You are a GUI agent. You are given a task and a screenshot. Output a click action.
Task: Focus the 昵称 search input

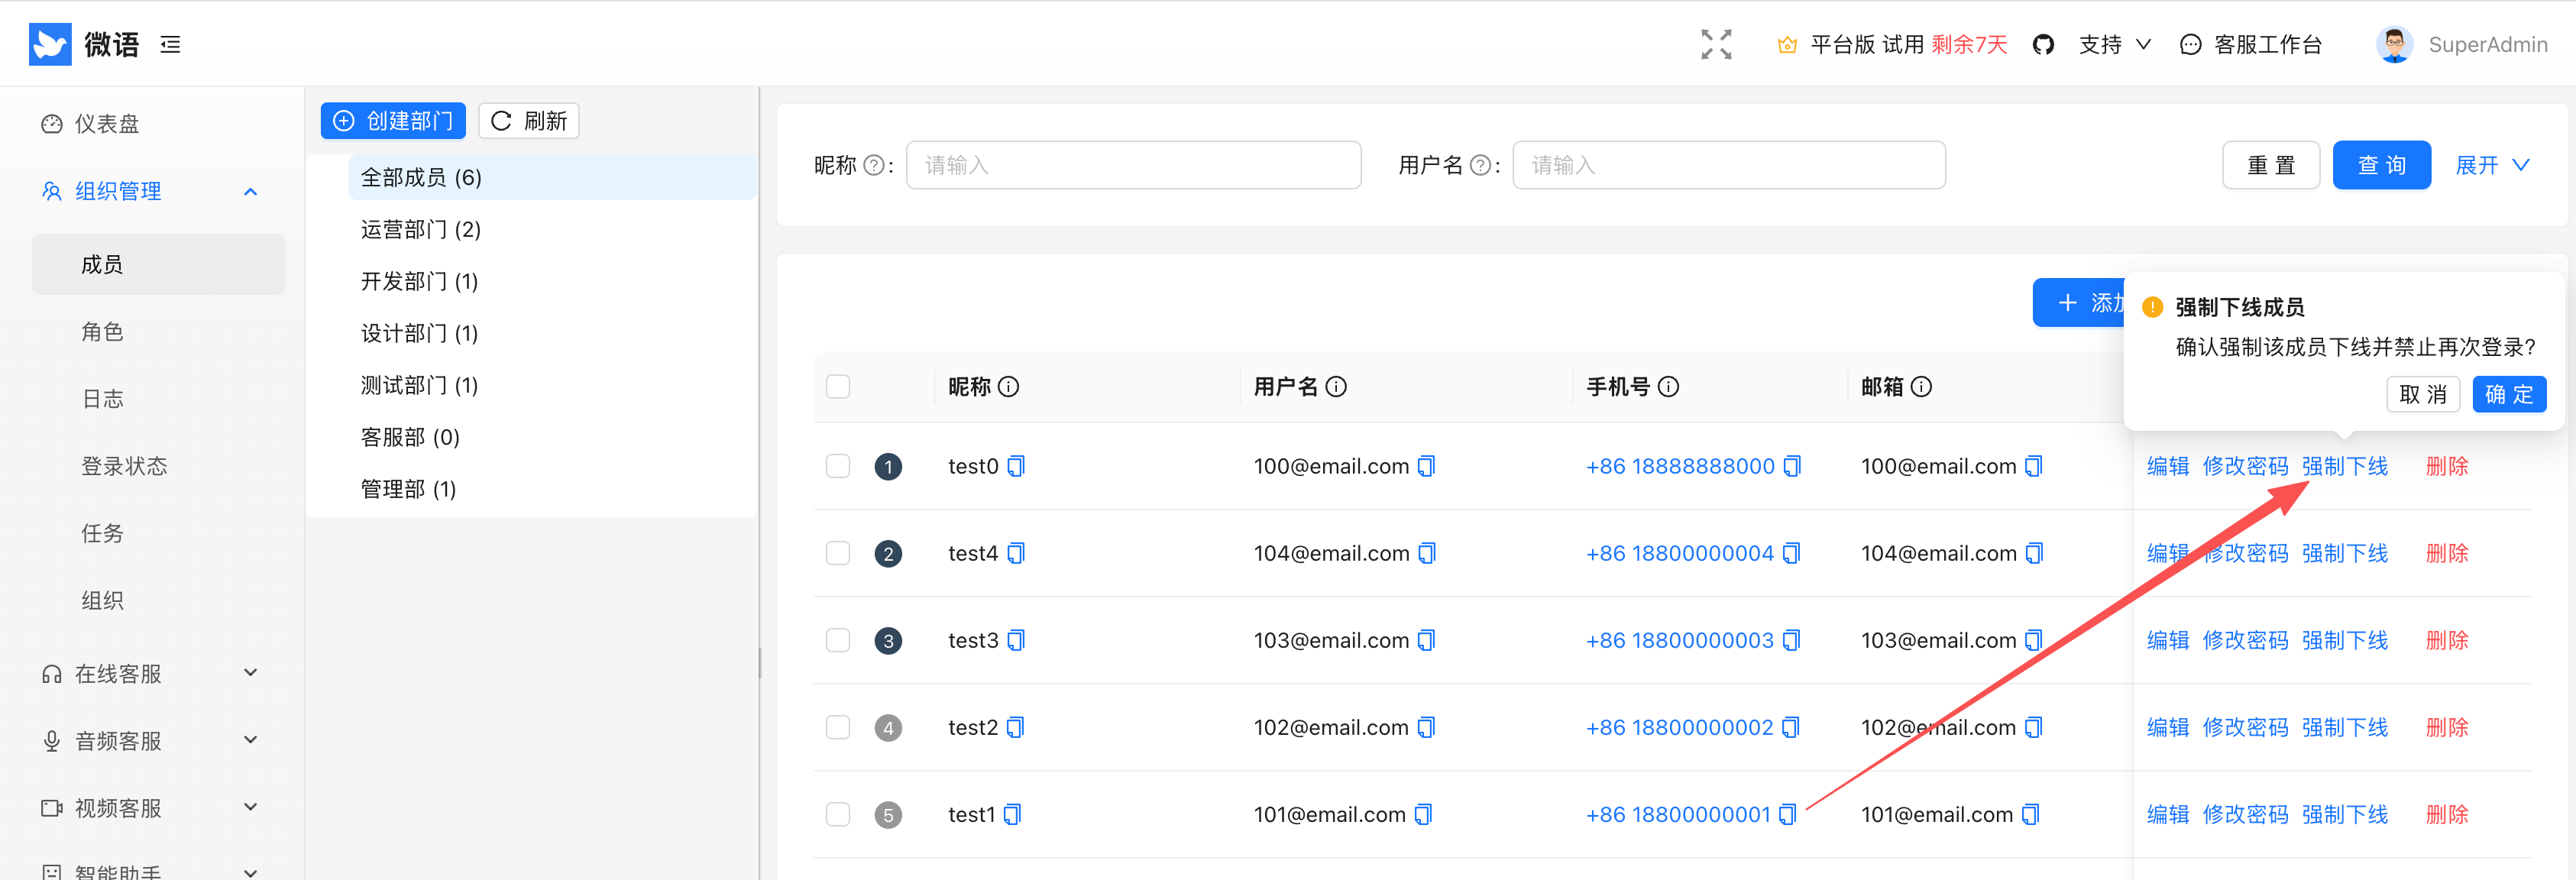1133,165
